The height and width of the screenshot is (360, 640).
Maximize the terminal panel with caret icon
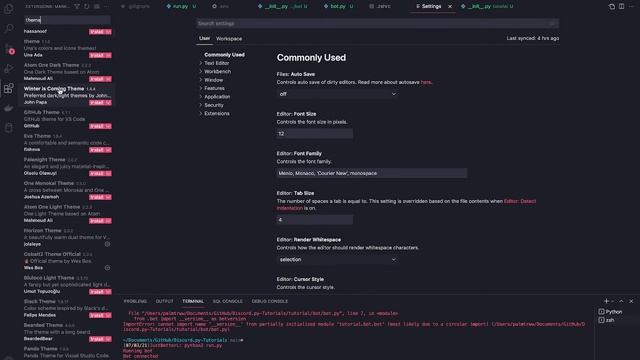coord(621,301)
